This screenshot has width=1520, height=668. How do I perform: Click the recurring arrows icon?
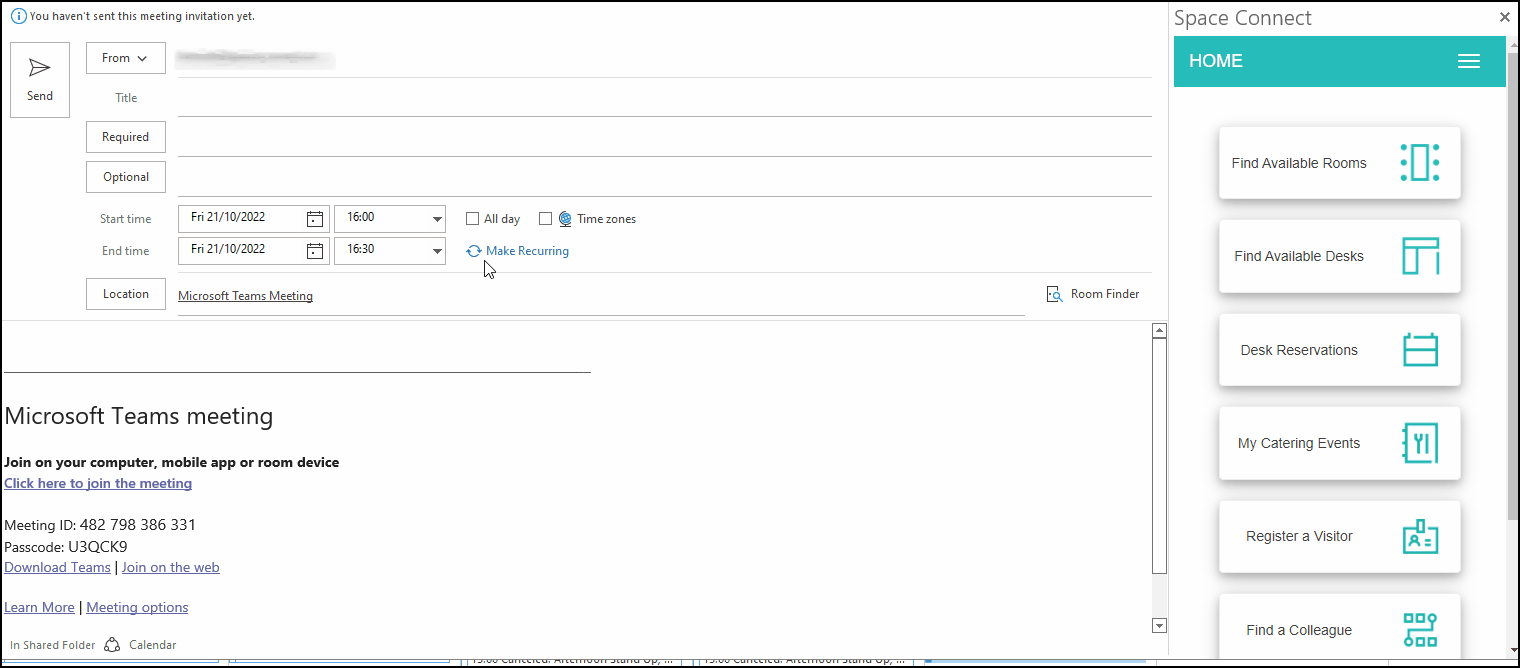[474, 251]
